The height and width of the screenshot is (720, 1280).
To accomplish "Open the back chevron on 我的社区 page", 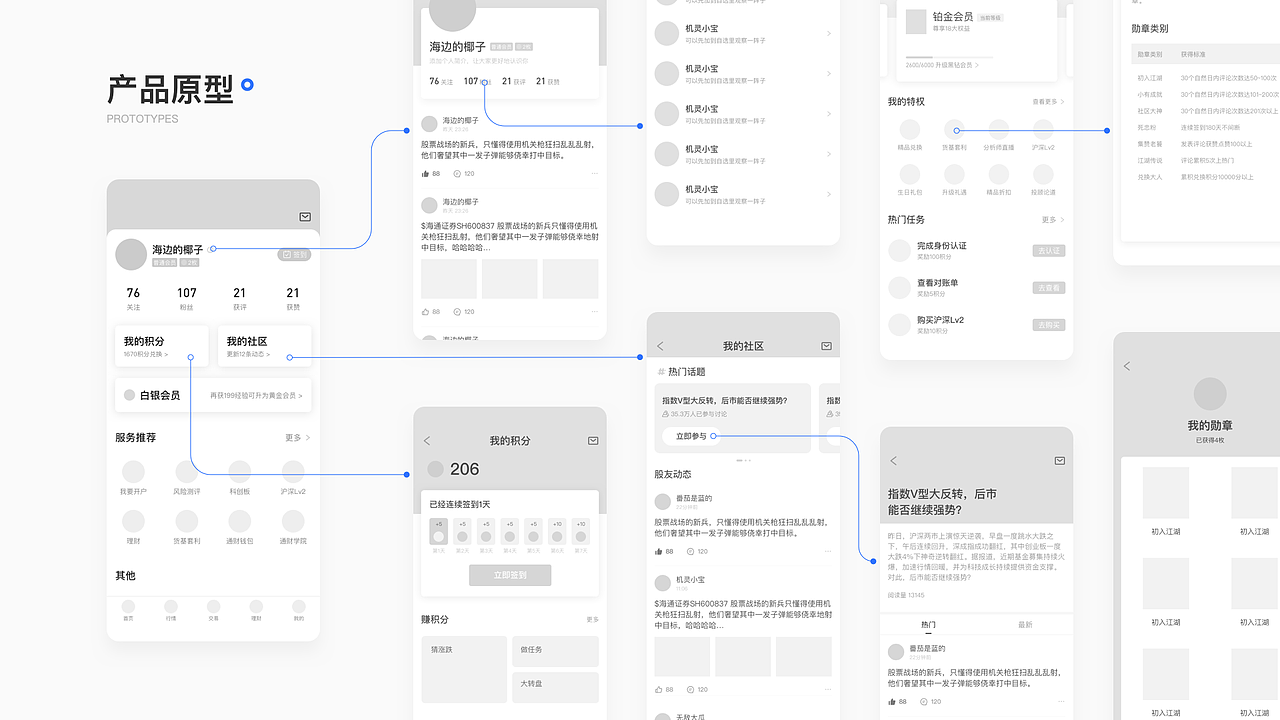I will (660, 345).
